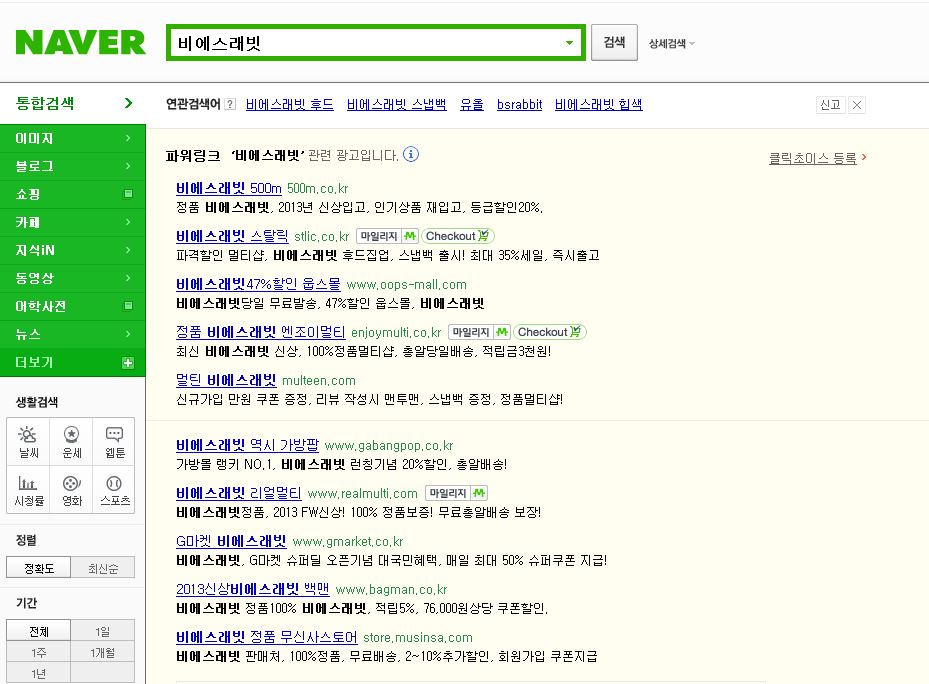The image size is (929, 684).
Task: Open the 비에스래빗 리얼멀티 link
Action: (239, 493)
